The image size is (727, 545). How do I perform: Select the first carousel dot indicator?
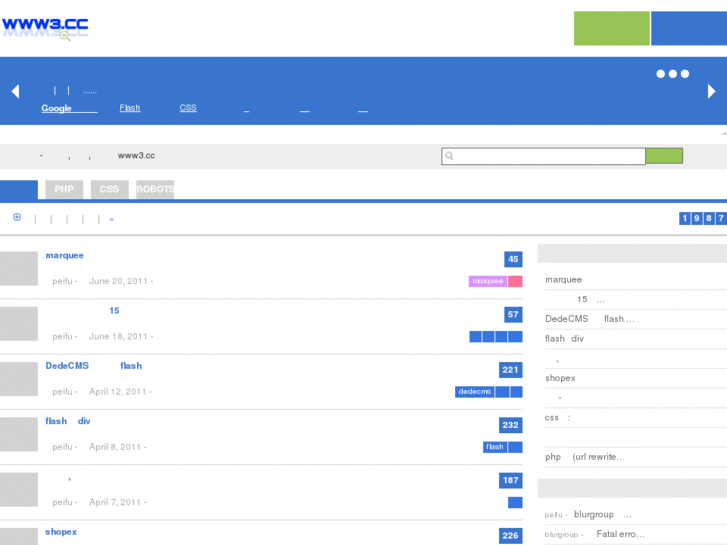pyautogui.click(x=660, y=74)
